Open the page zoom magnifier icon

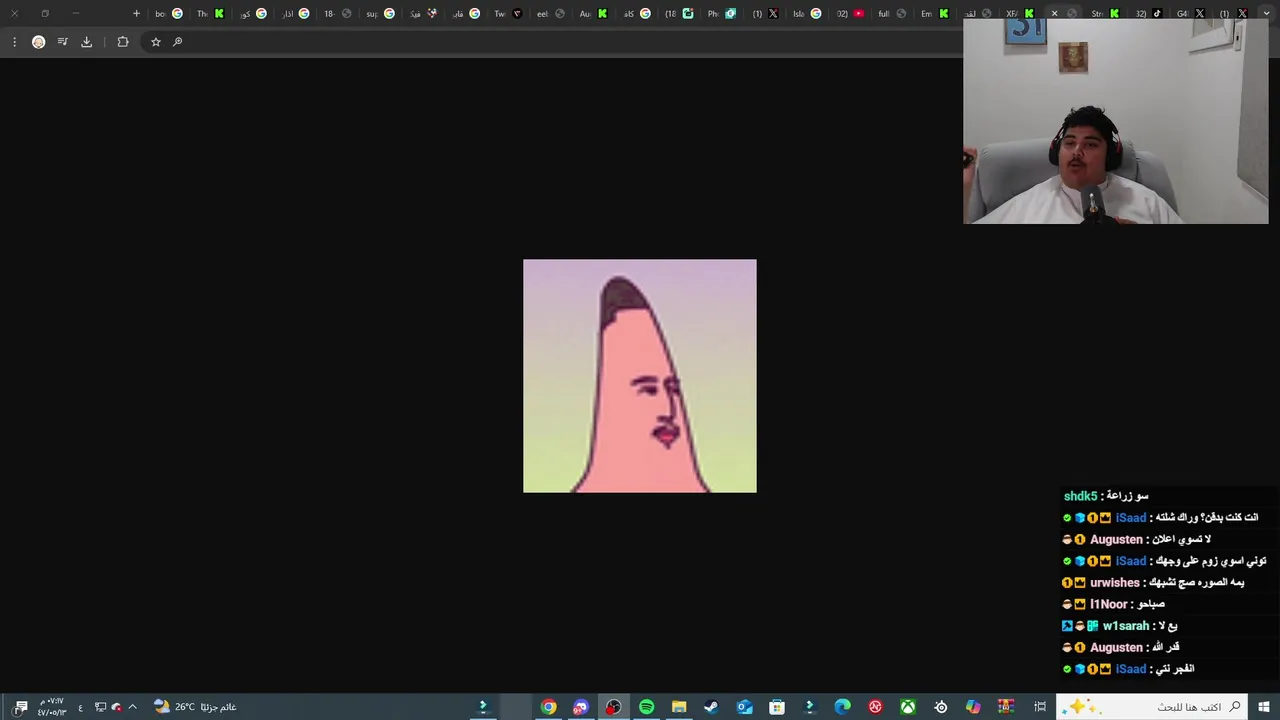pyautogui.click(x=177, y=42)
